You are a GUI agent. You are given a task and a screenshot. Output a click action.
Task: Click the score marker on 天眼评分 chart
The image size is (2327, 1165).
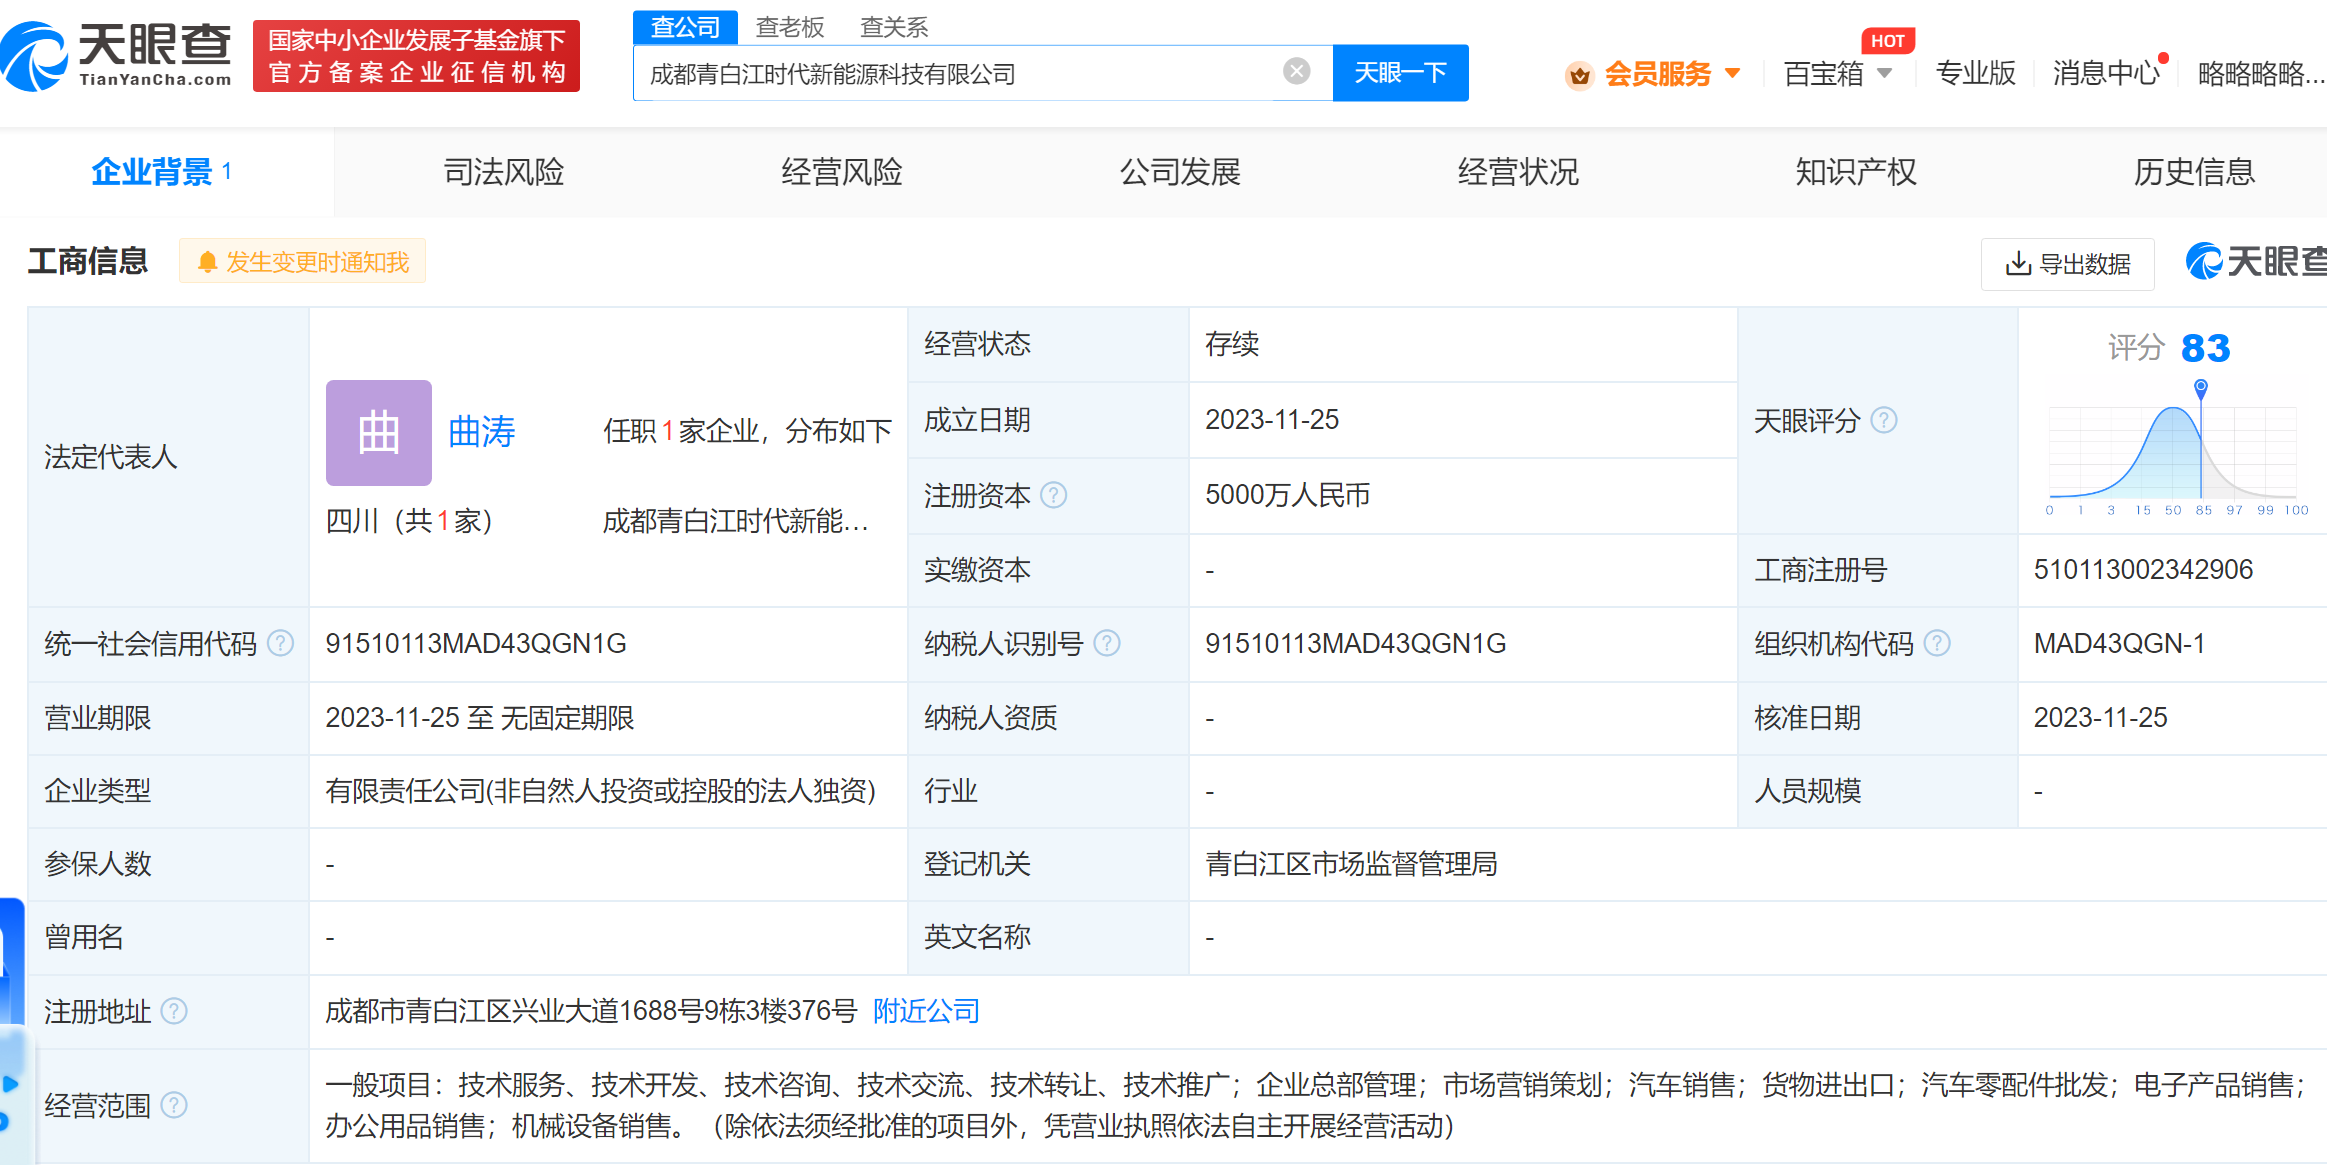point(2201,386)
